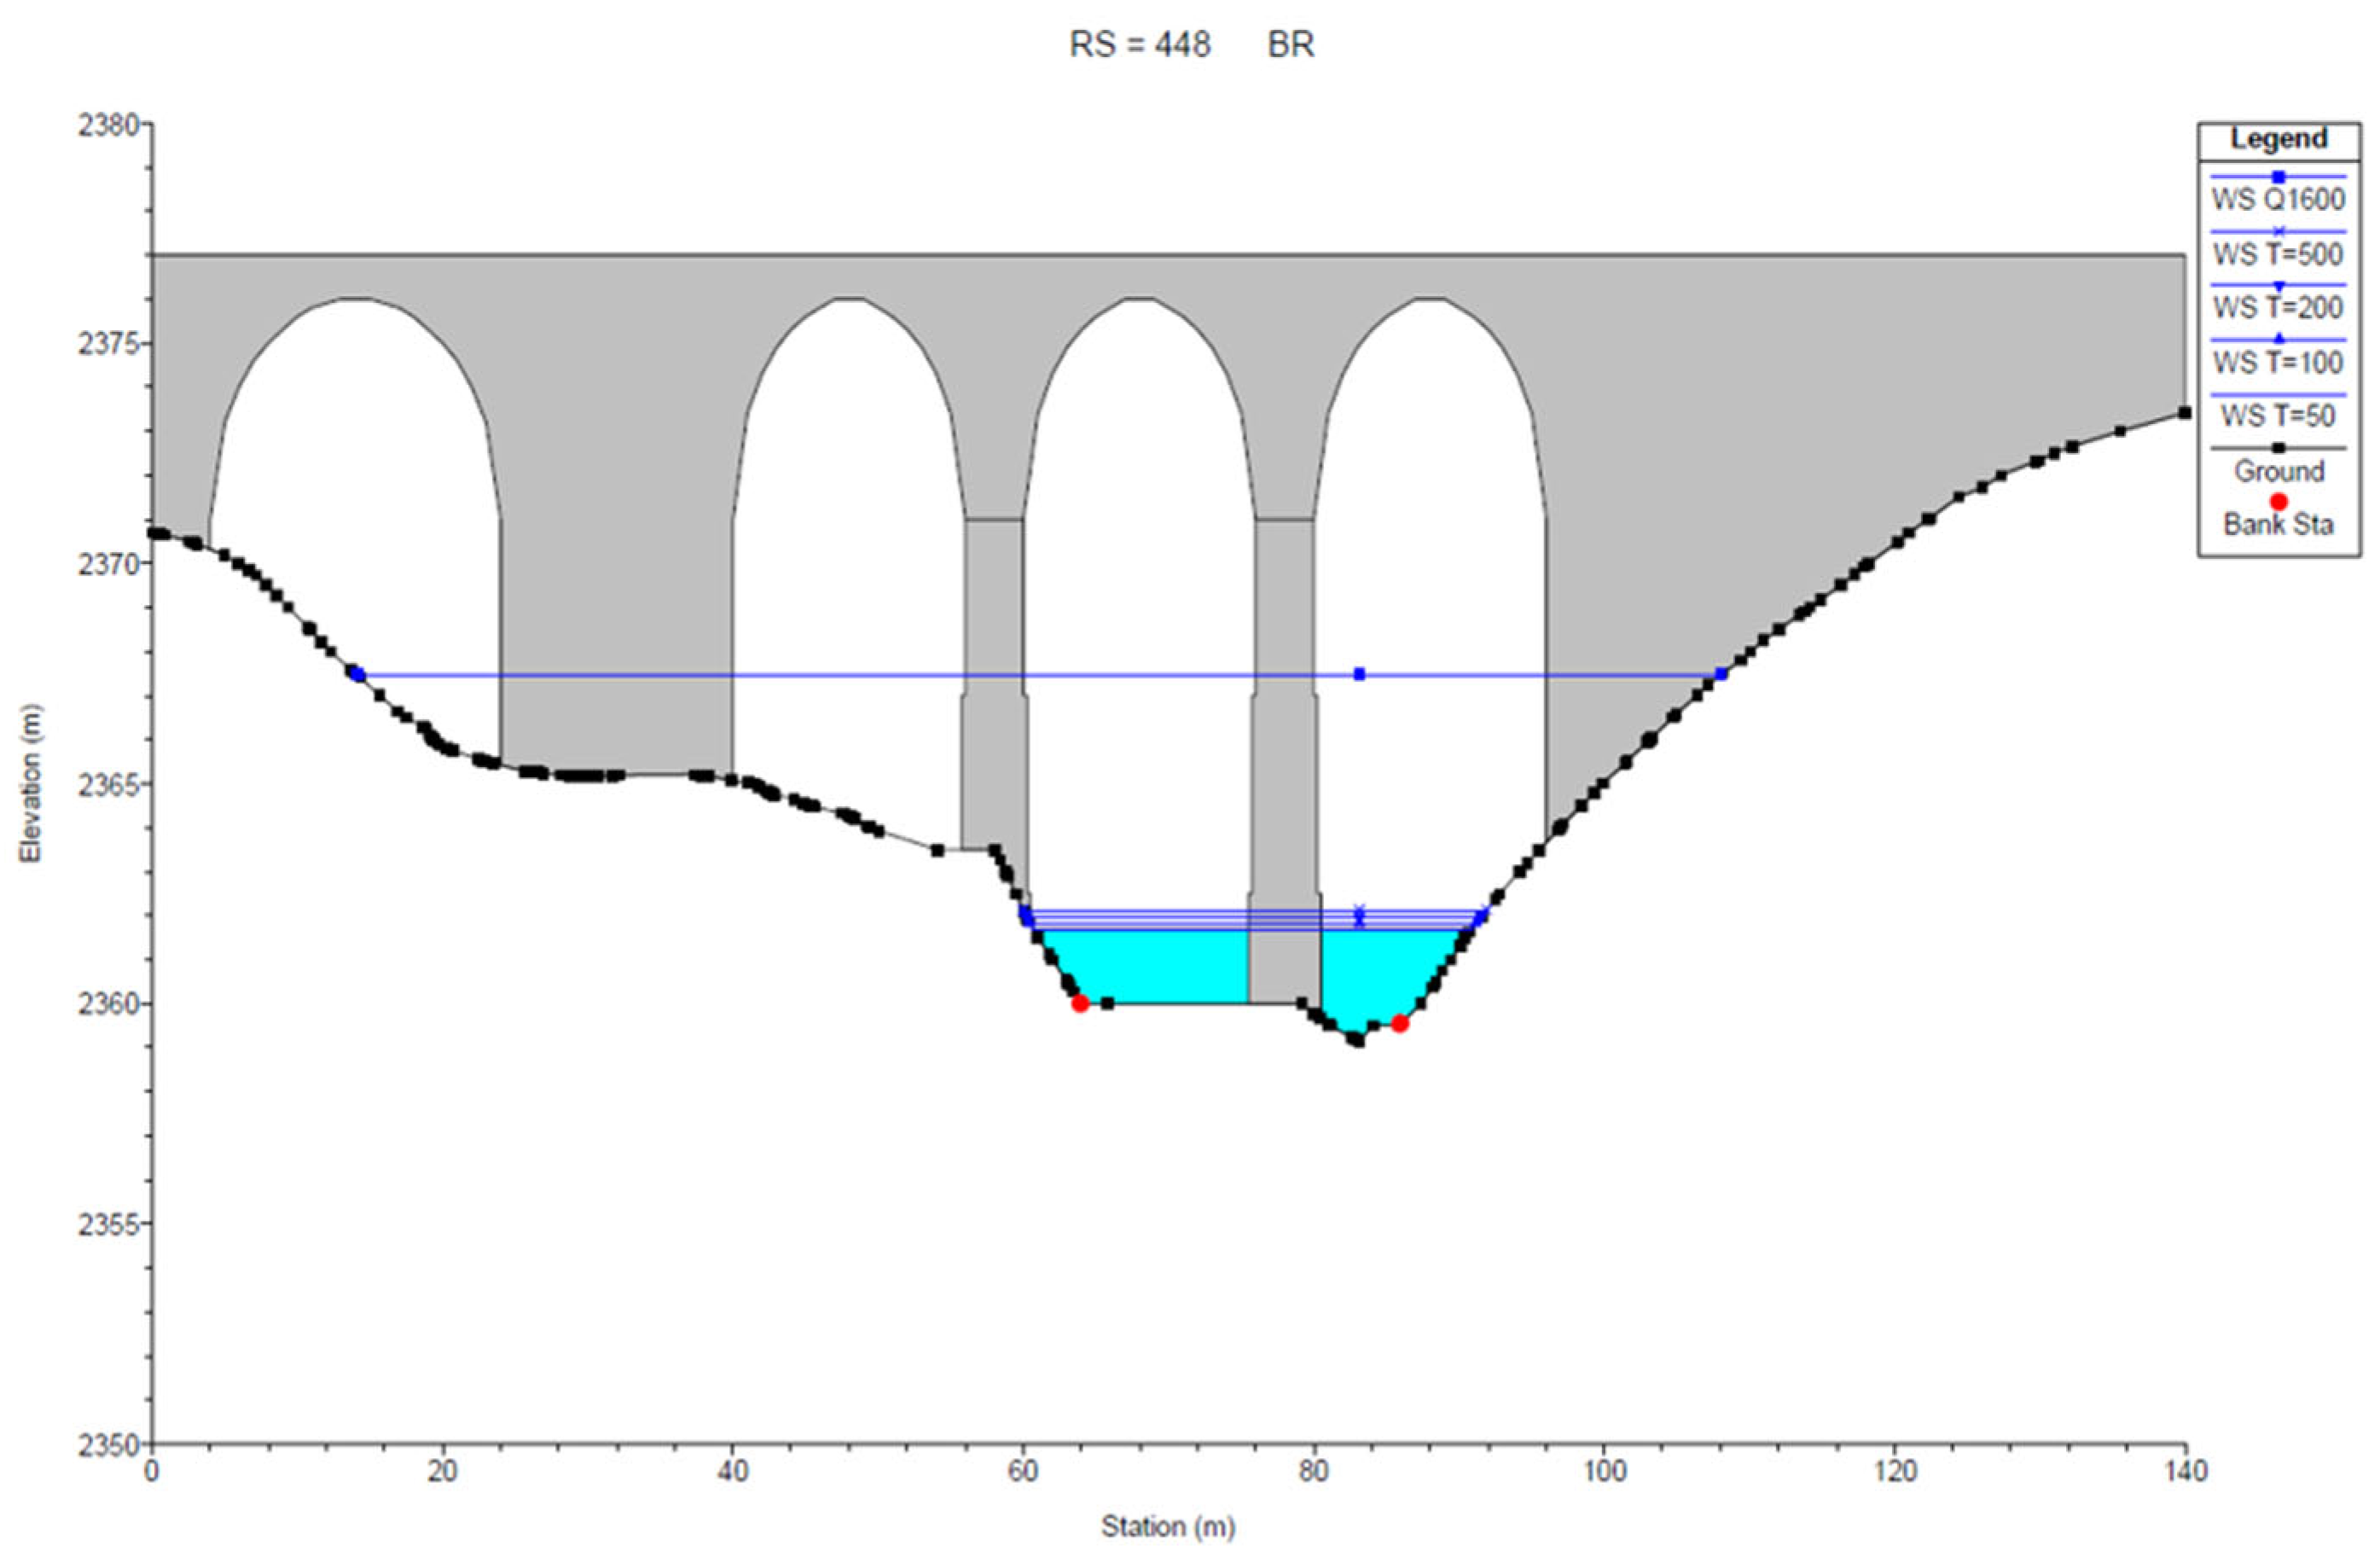Click the "Elevation (m)" axis label
This screenshot has width=2380, height=1558.
(x=31, y=783)
